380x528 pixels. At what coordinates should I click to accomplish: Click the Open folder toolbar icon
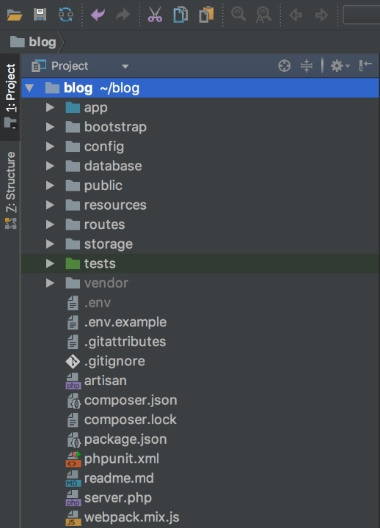click(x=14, y=15)
